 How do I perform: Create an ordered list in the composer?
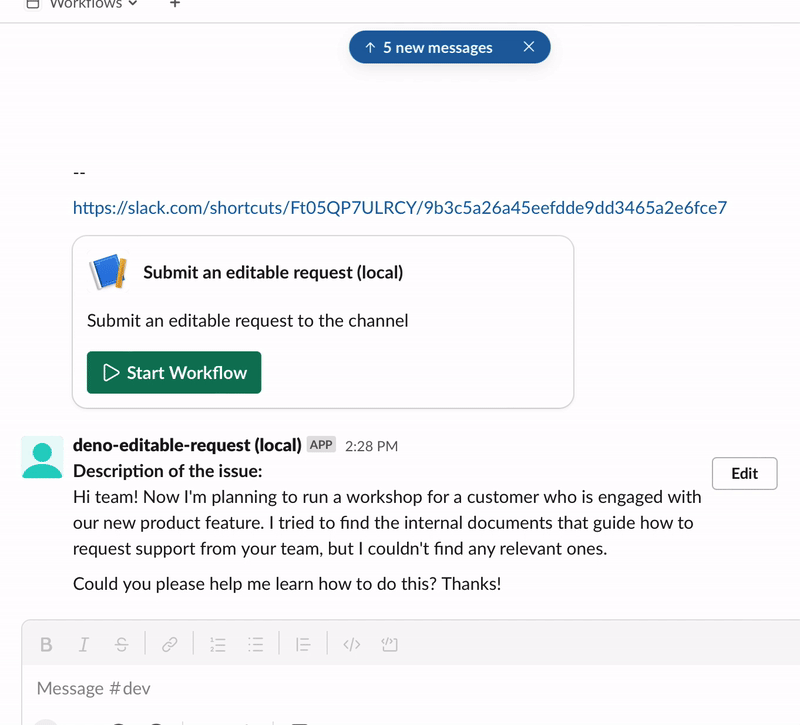point(218,644)
